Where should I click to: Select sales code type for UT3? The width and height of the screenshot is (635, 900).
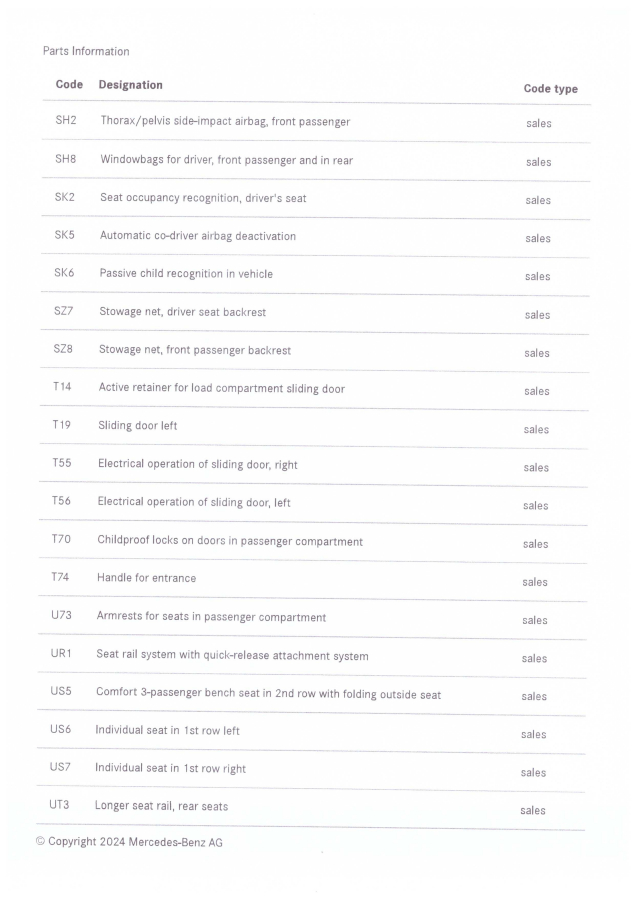[x=533, y=810]
